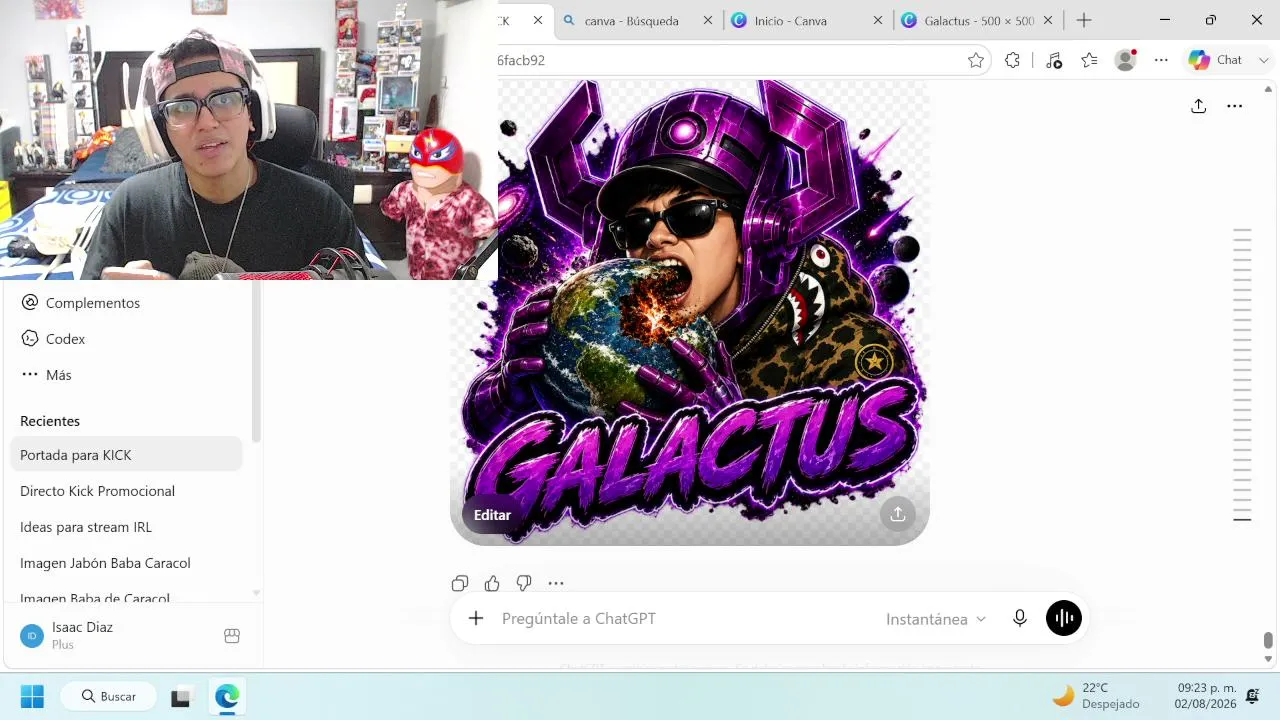Open the Portada para KICK chat

126,455
